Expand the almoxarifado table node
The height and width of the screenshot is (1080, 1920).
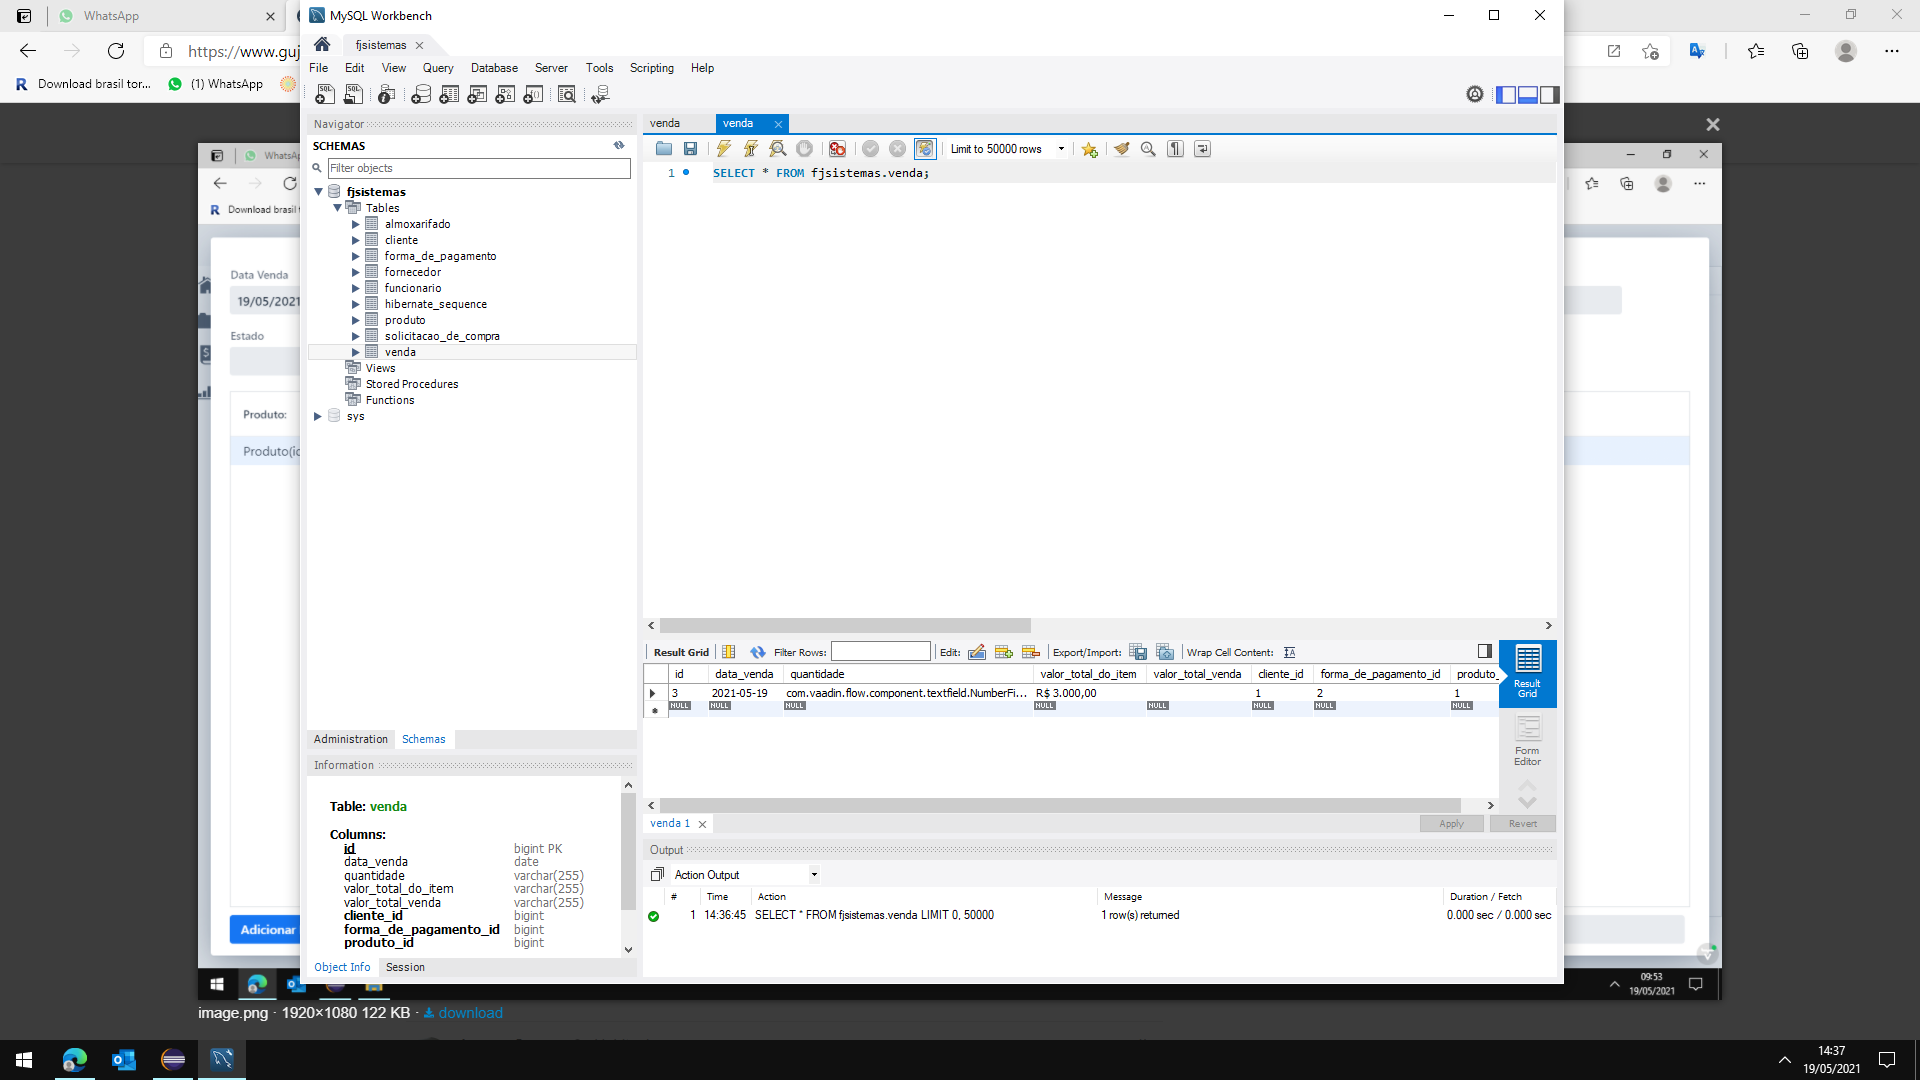click(355, 224)
